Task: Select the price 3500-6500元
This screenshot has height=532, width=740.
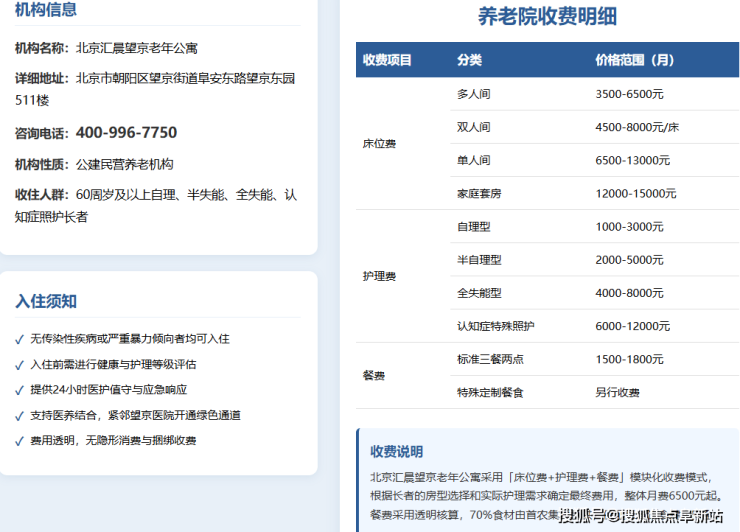Action: tap(629, 94)
